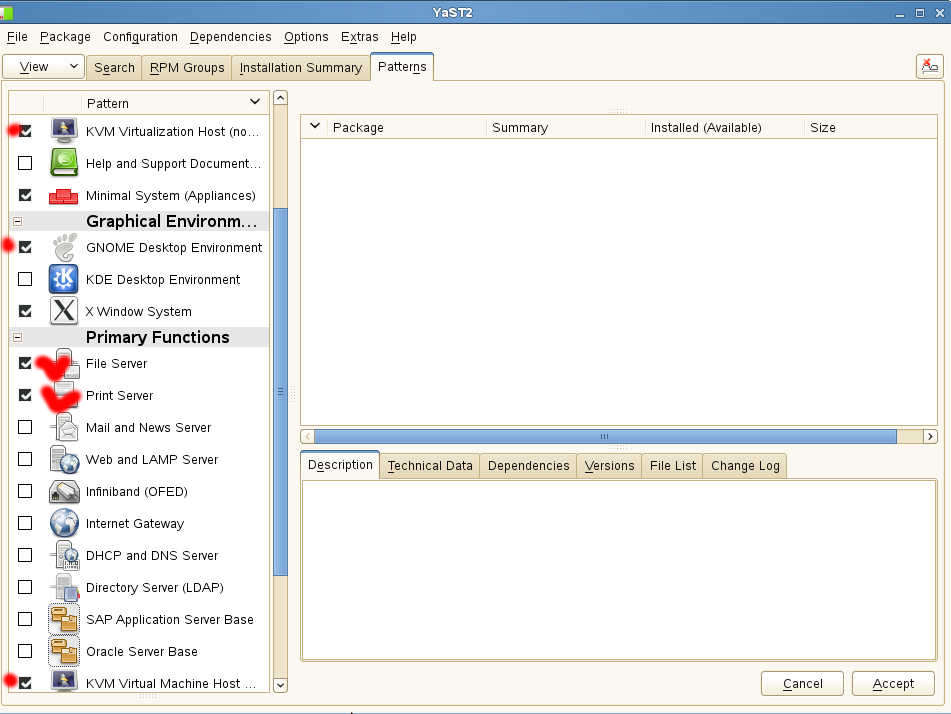Collapse the Graphical Environments group
Image resolution: width=951 pixels, height=714 pixels.
tap(18, 221)
